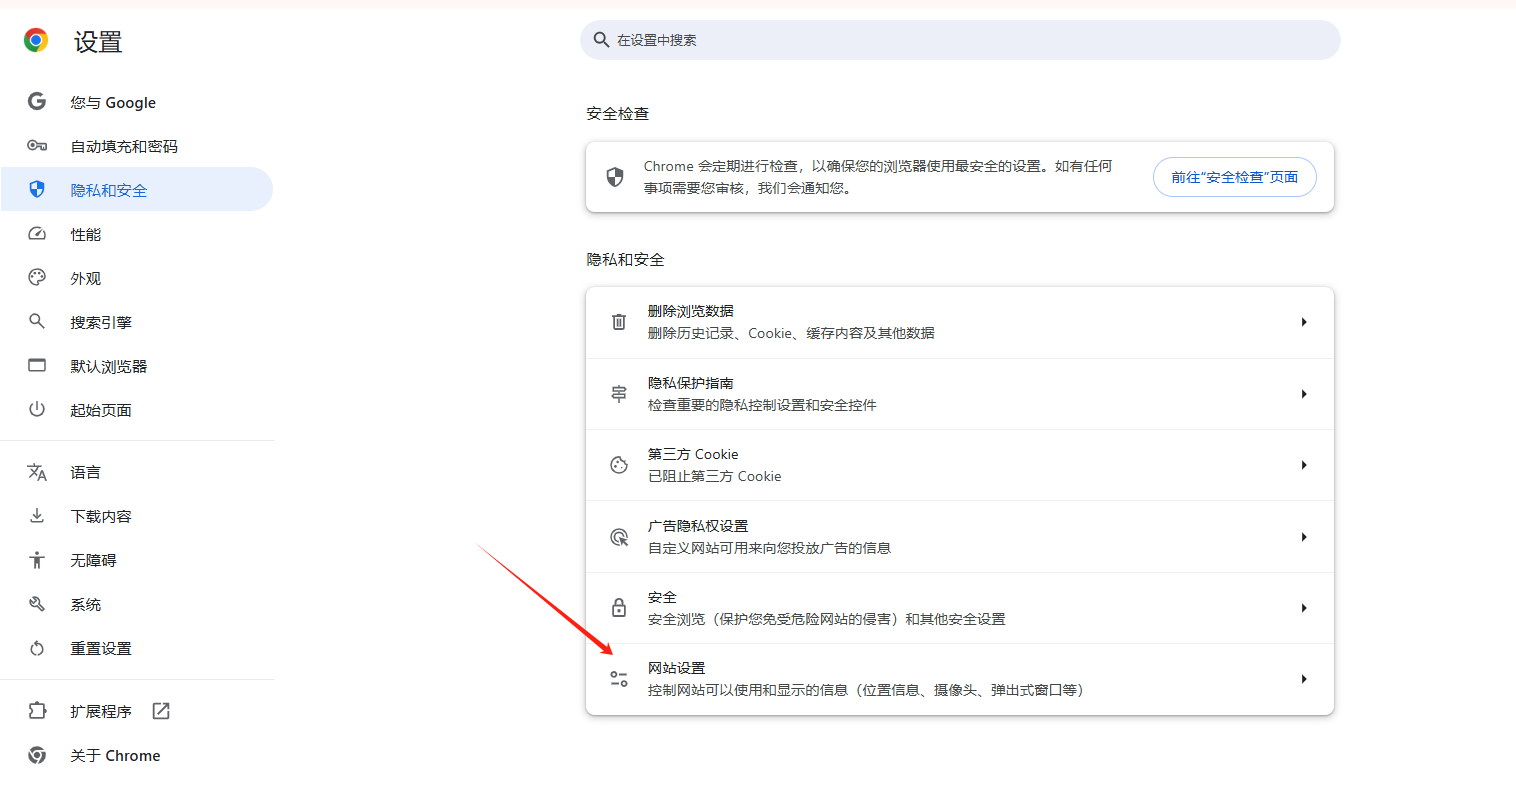Select 隐私和安全 in sidebar

tap(137, 189)
